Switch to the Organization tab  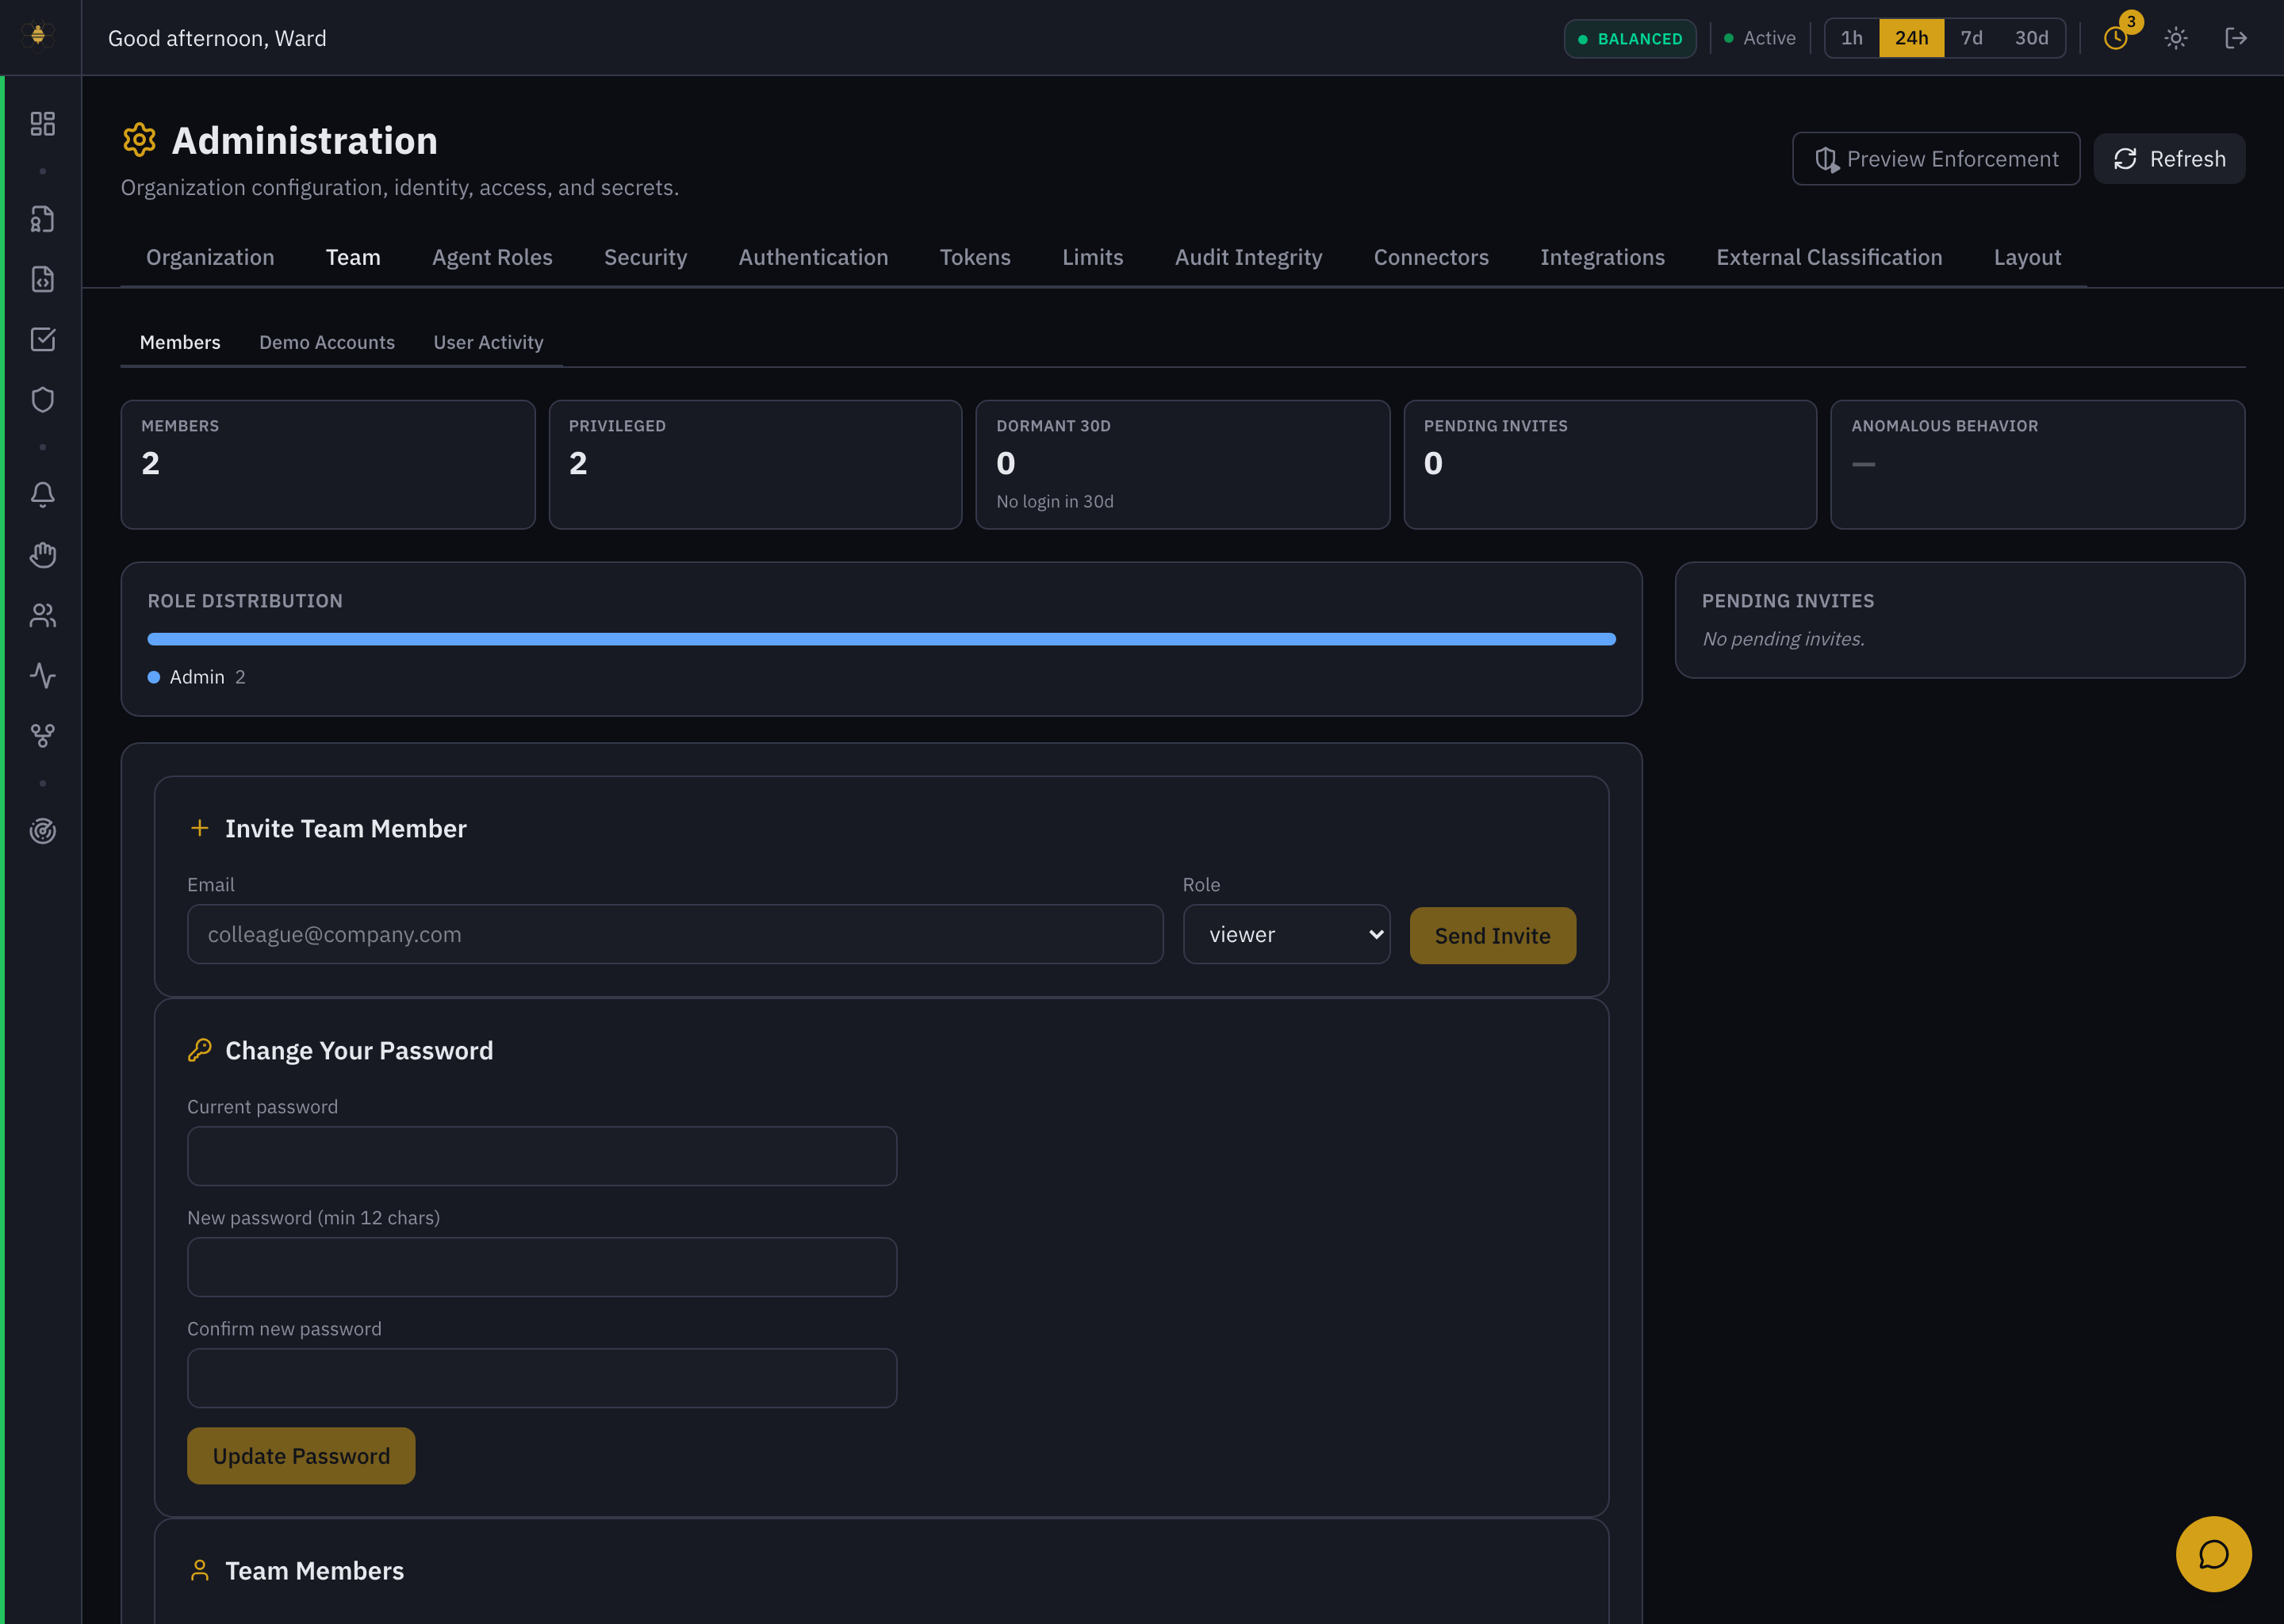210,257
